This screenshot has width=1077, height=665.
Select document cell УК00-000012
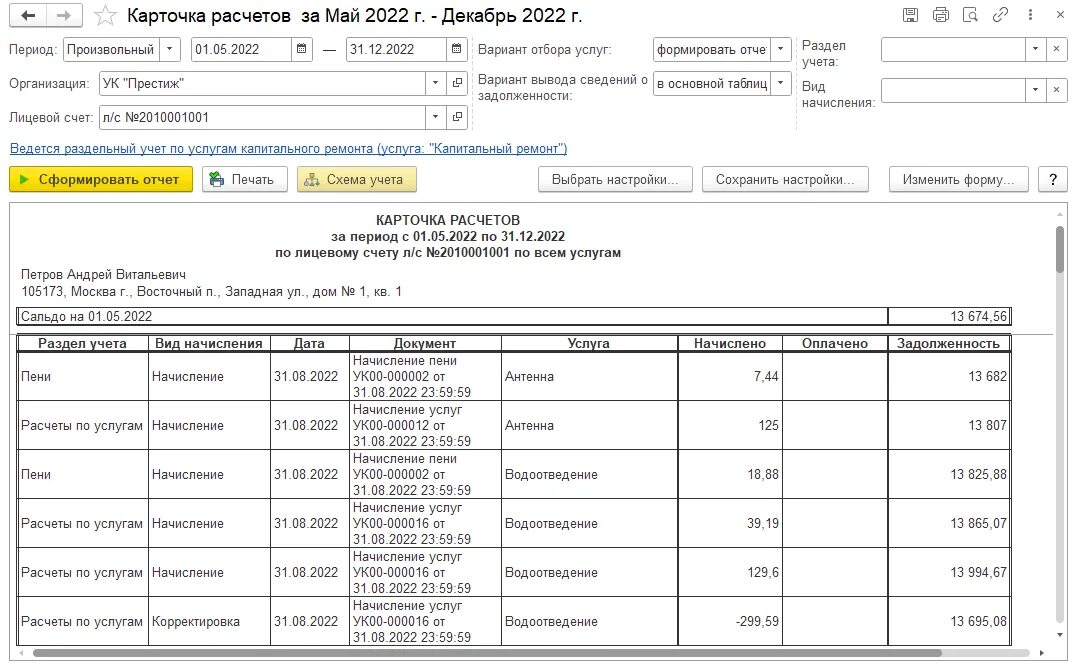click(x=425, y=425)
